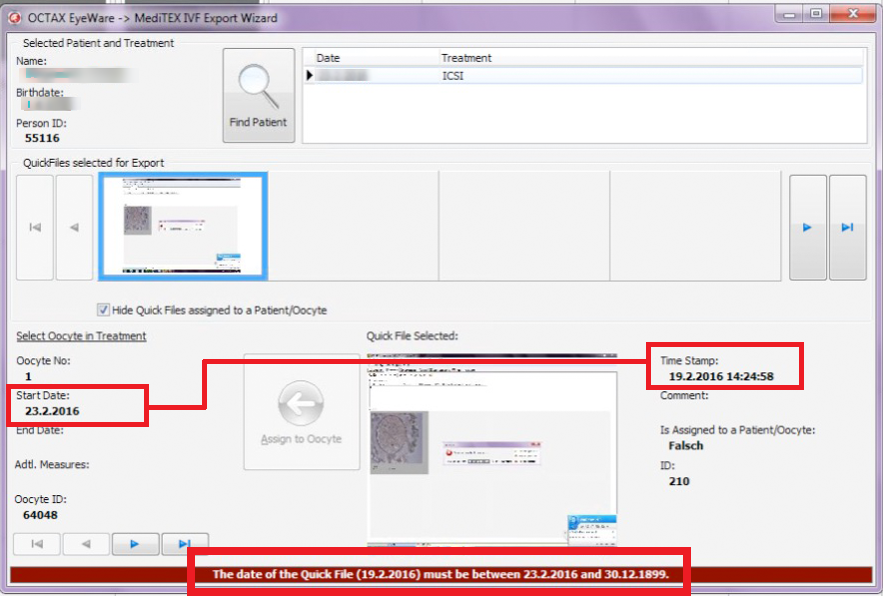
Task: Go to next oocyte record
Action: [135, 544]
